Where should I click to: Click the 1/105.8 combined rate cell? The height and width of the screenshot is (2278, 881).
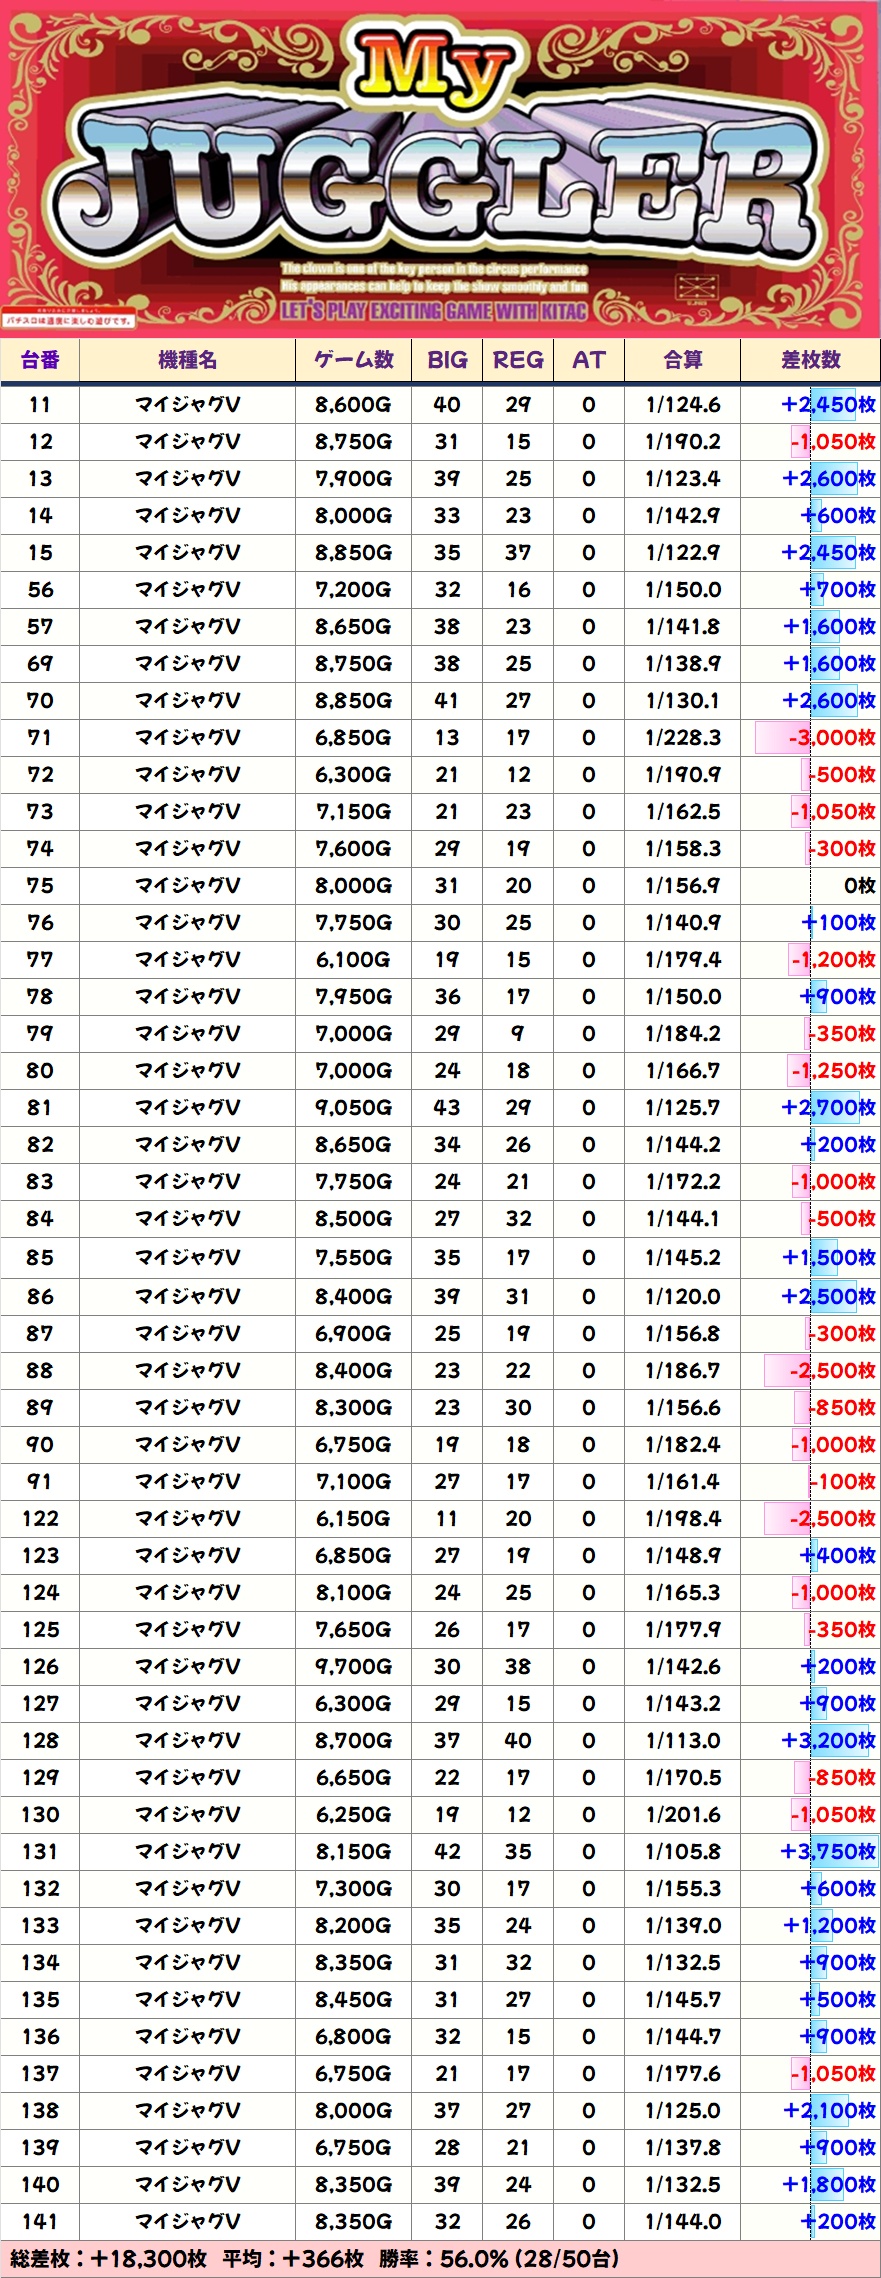682,1851
